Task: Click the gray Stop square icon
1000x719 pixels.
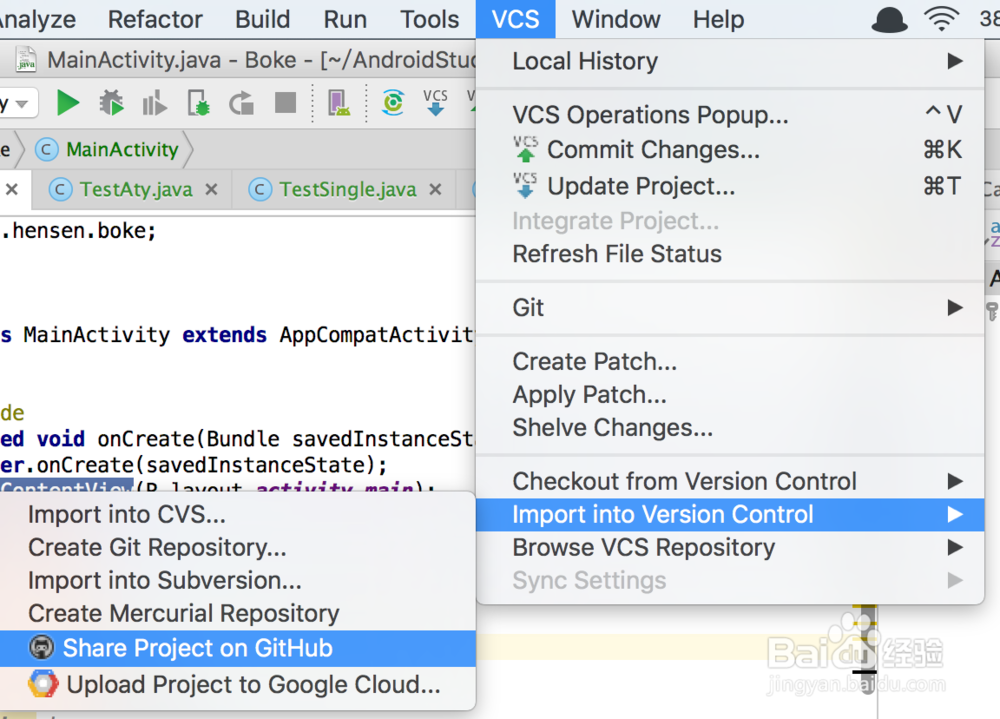Action: click(x=286, y=102)
